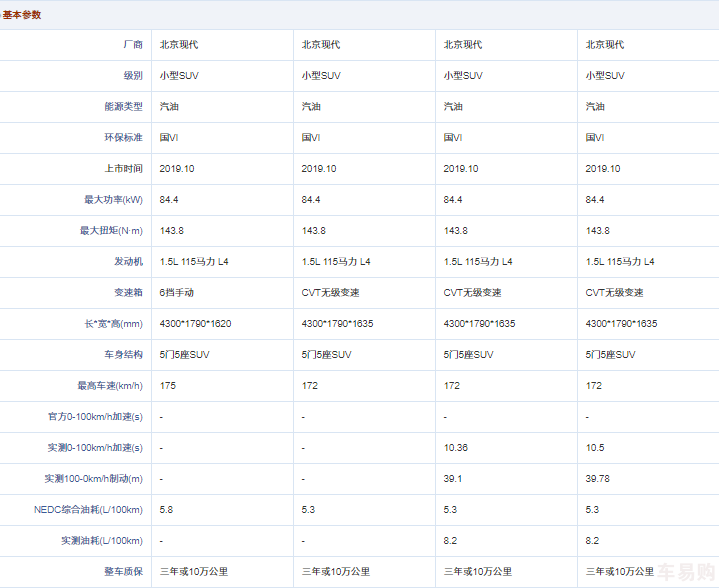This screenshot has height=588, width=719.
Task: Select the 车身结构 row label
Action: click(123, 355)
